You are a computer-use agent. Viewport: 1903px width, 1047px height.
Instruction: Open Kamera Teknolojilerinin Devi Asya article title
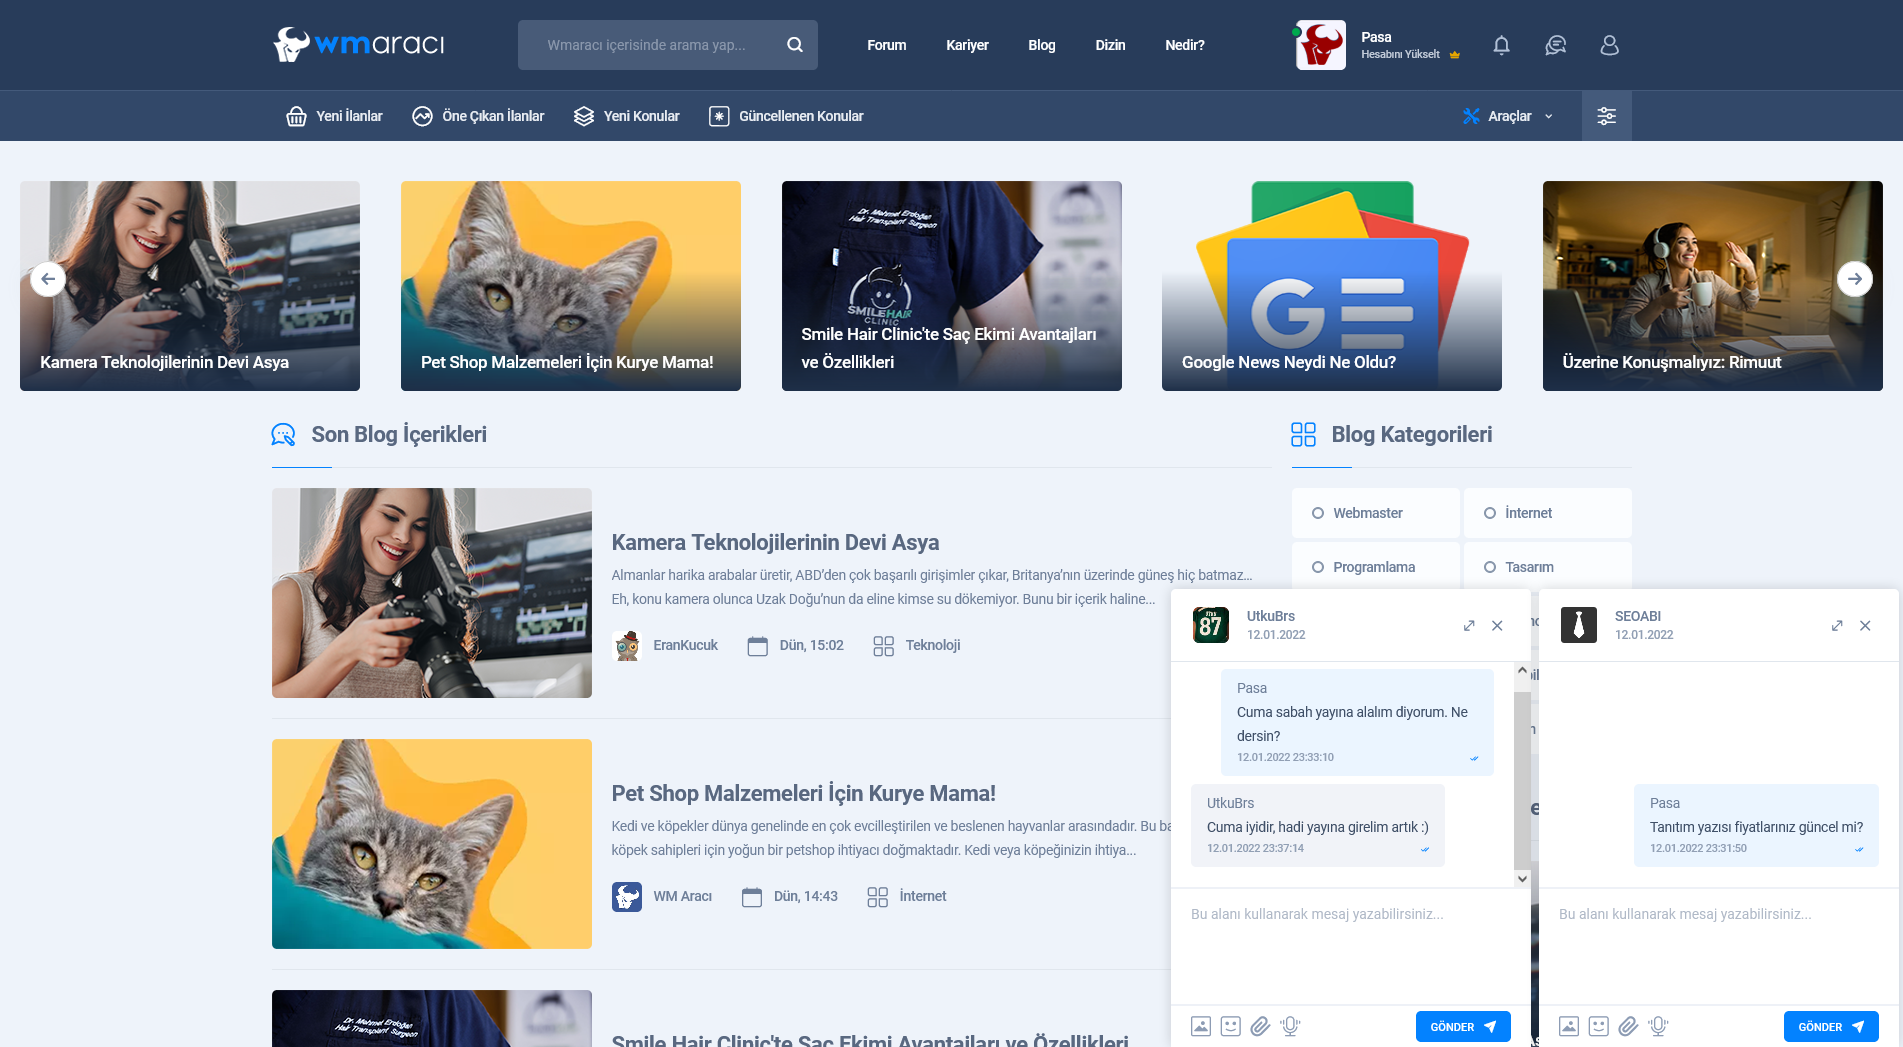pyautogui.click(x=775, y=542)
